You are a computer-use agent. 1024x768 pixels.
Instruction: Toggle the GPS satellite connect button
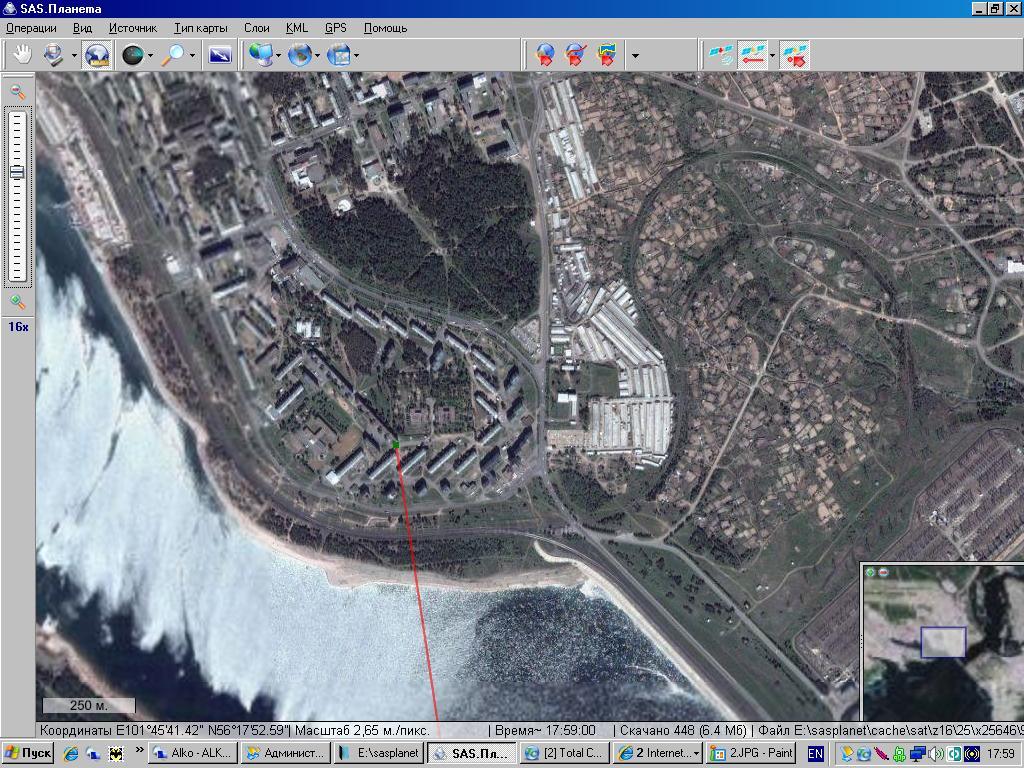720,55
